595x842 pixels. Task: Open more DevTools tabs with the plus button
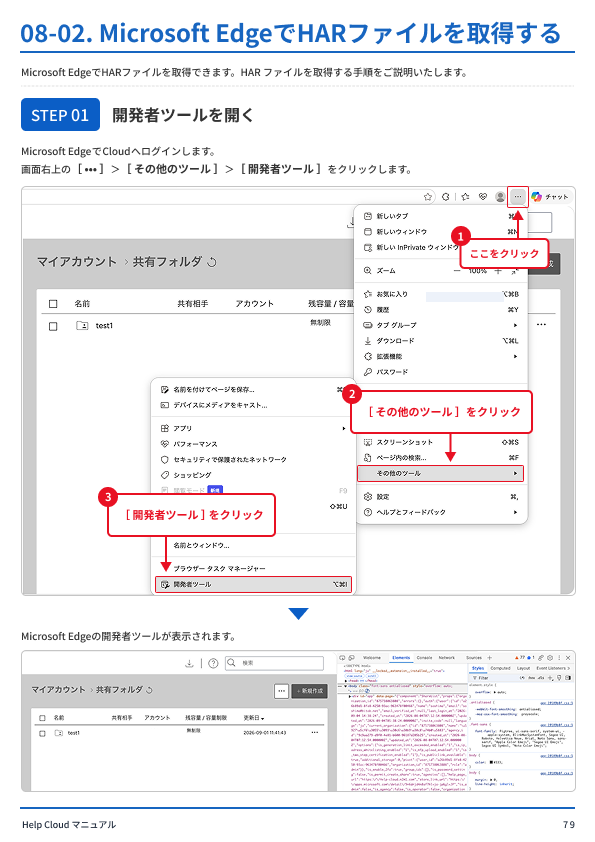(489, 658)
